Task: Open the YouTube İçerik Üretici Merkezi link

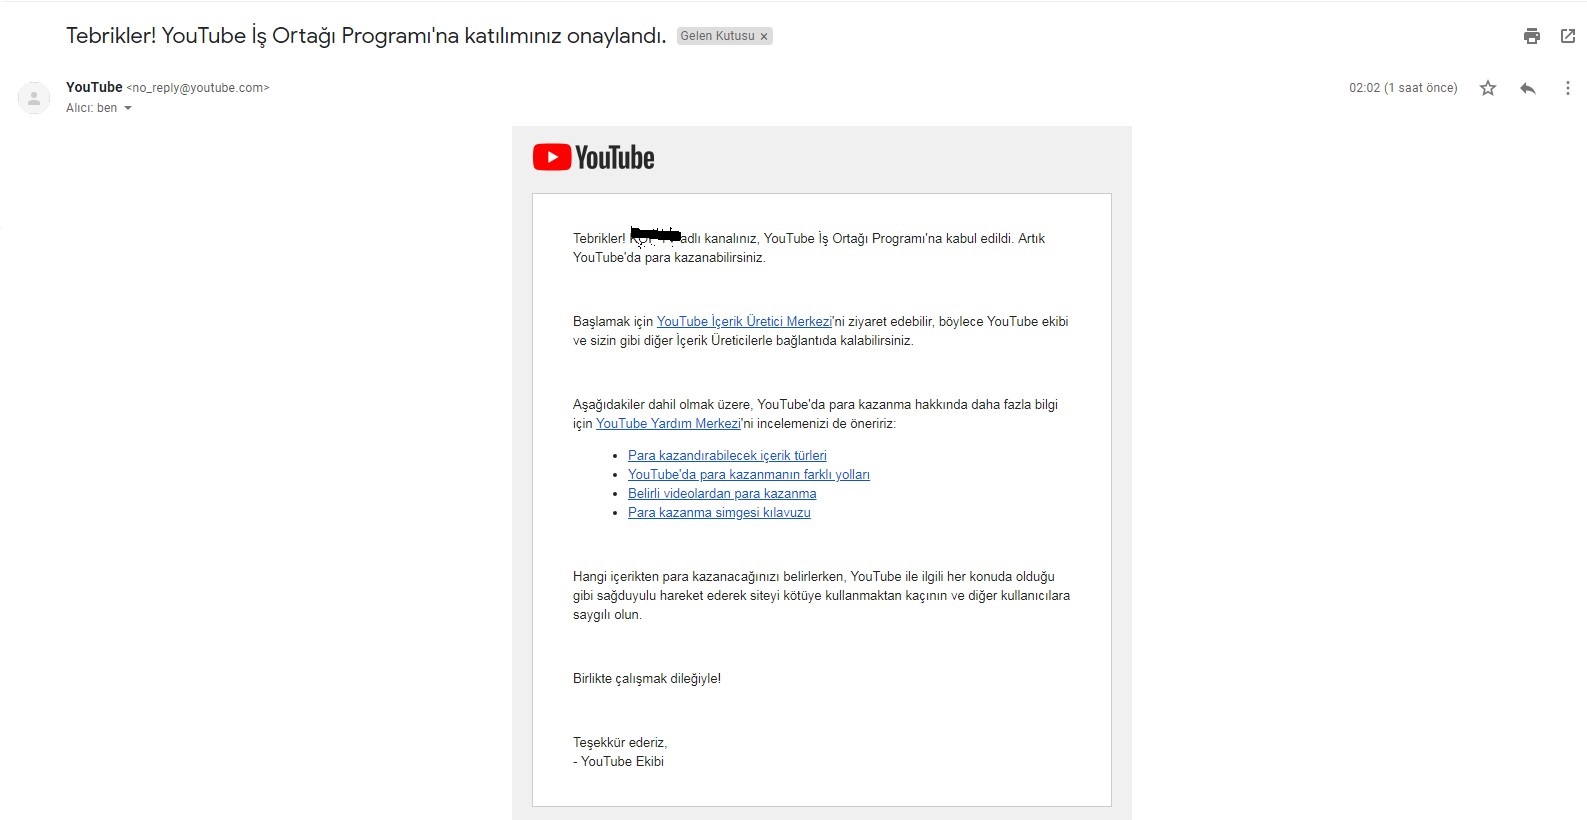Action: pos(744,322)
